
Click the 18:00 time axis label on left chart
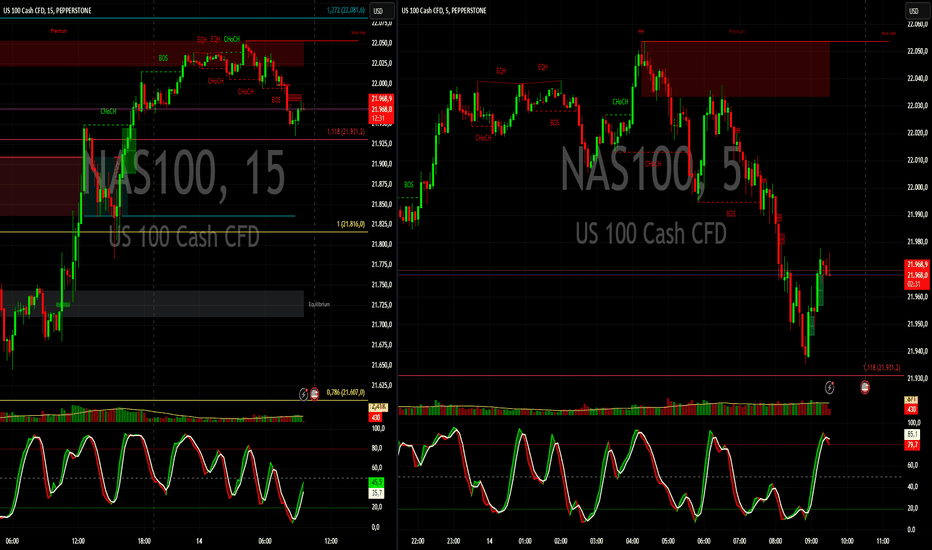coord(143,541)
